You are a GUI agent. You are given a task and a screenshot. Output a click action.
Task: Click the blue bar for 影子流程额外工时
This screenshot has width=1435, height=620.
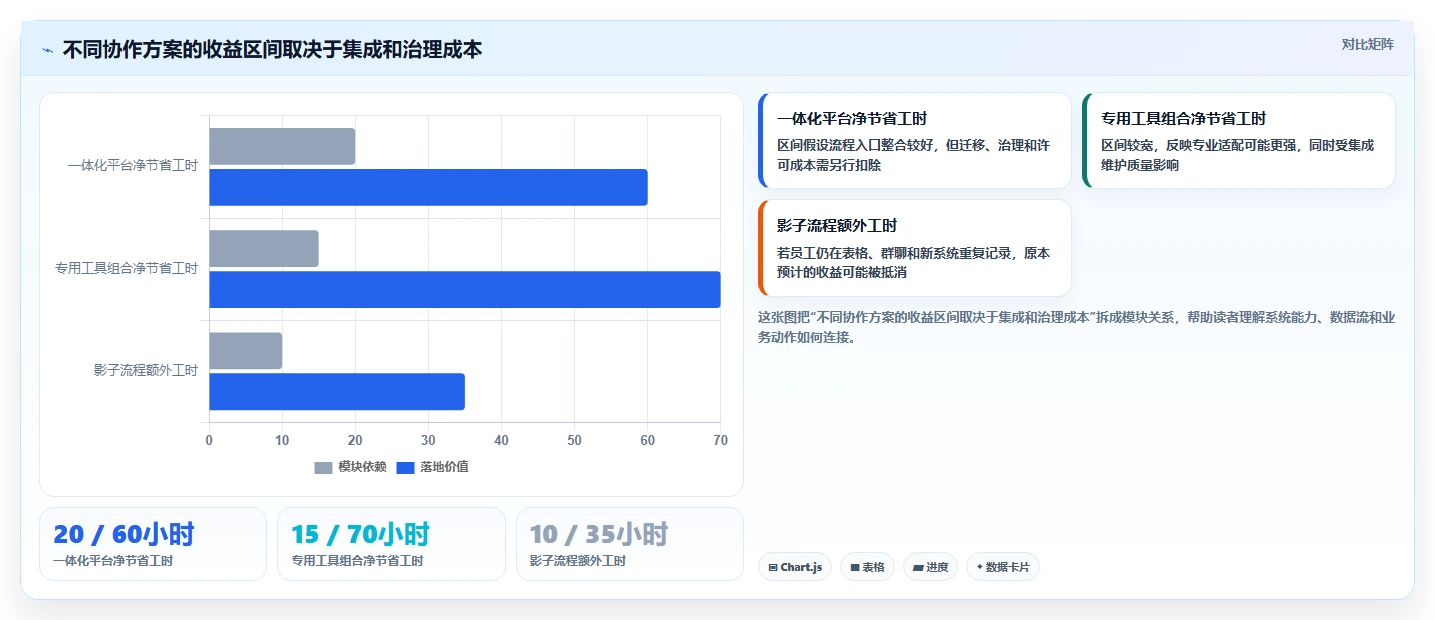(x=337, y=391)
